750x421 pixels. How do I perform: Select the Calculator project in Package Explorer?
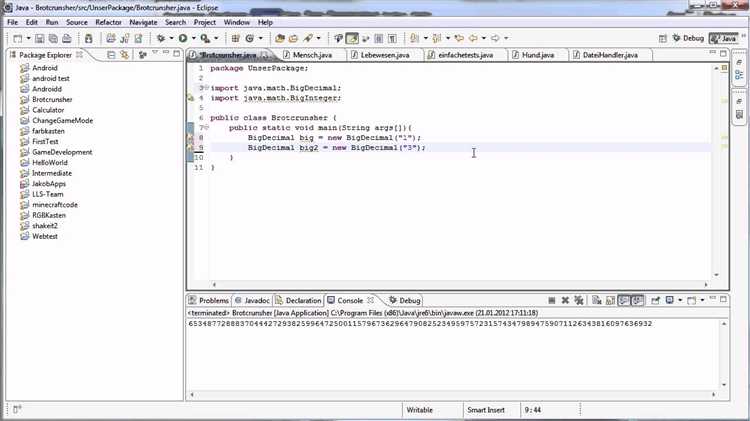pyautogui.click(x=47, y=110)
